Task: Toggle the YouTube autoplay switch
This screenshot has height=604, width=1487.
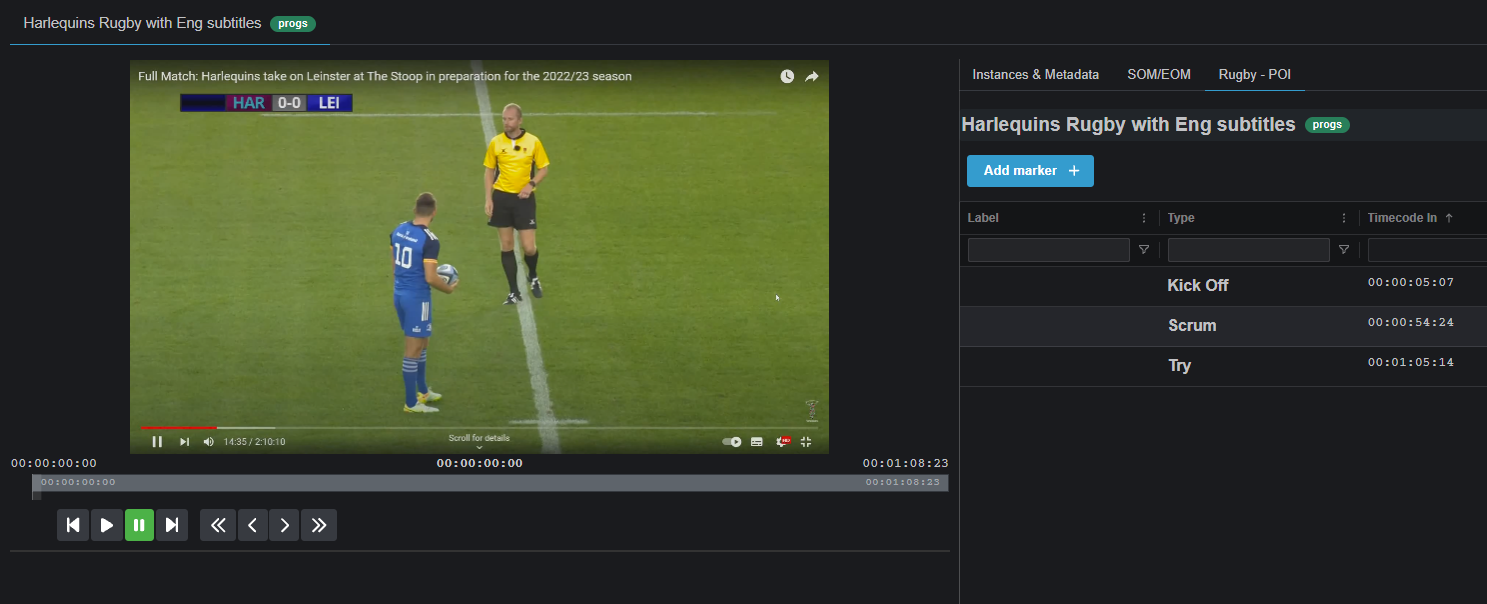Action: (732, 441)
